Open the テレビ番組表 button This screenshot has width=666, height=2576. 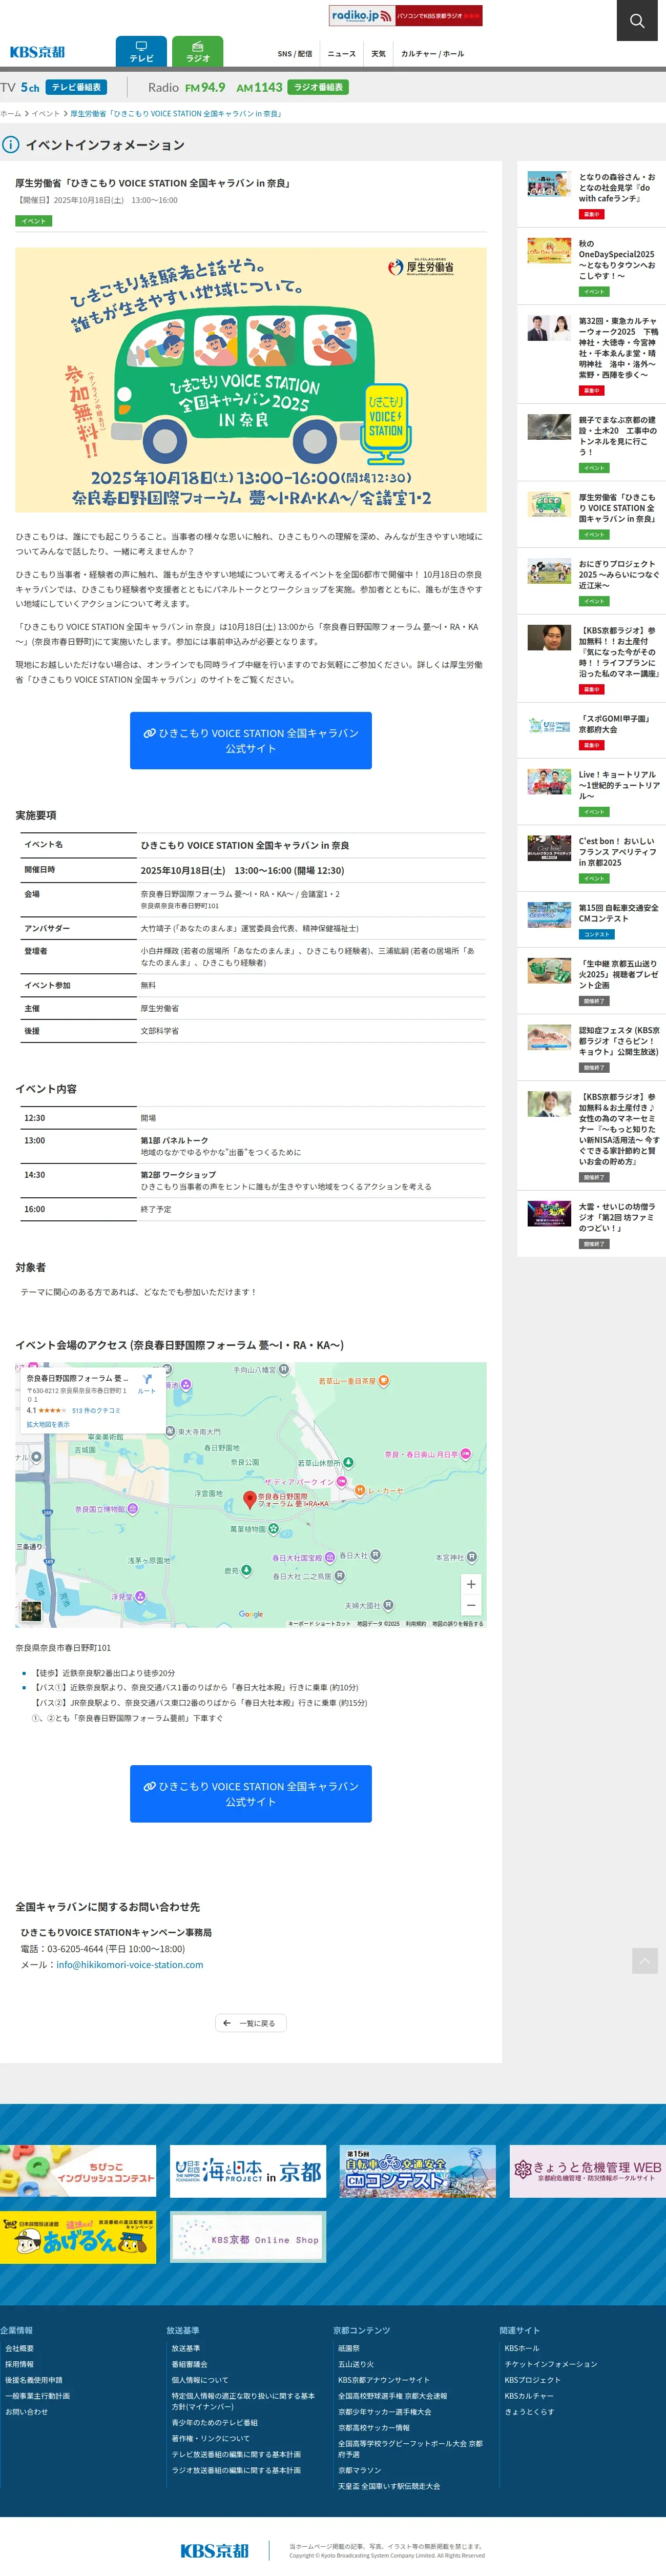click(x=76, y=87)
